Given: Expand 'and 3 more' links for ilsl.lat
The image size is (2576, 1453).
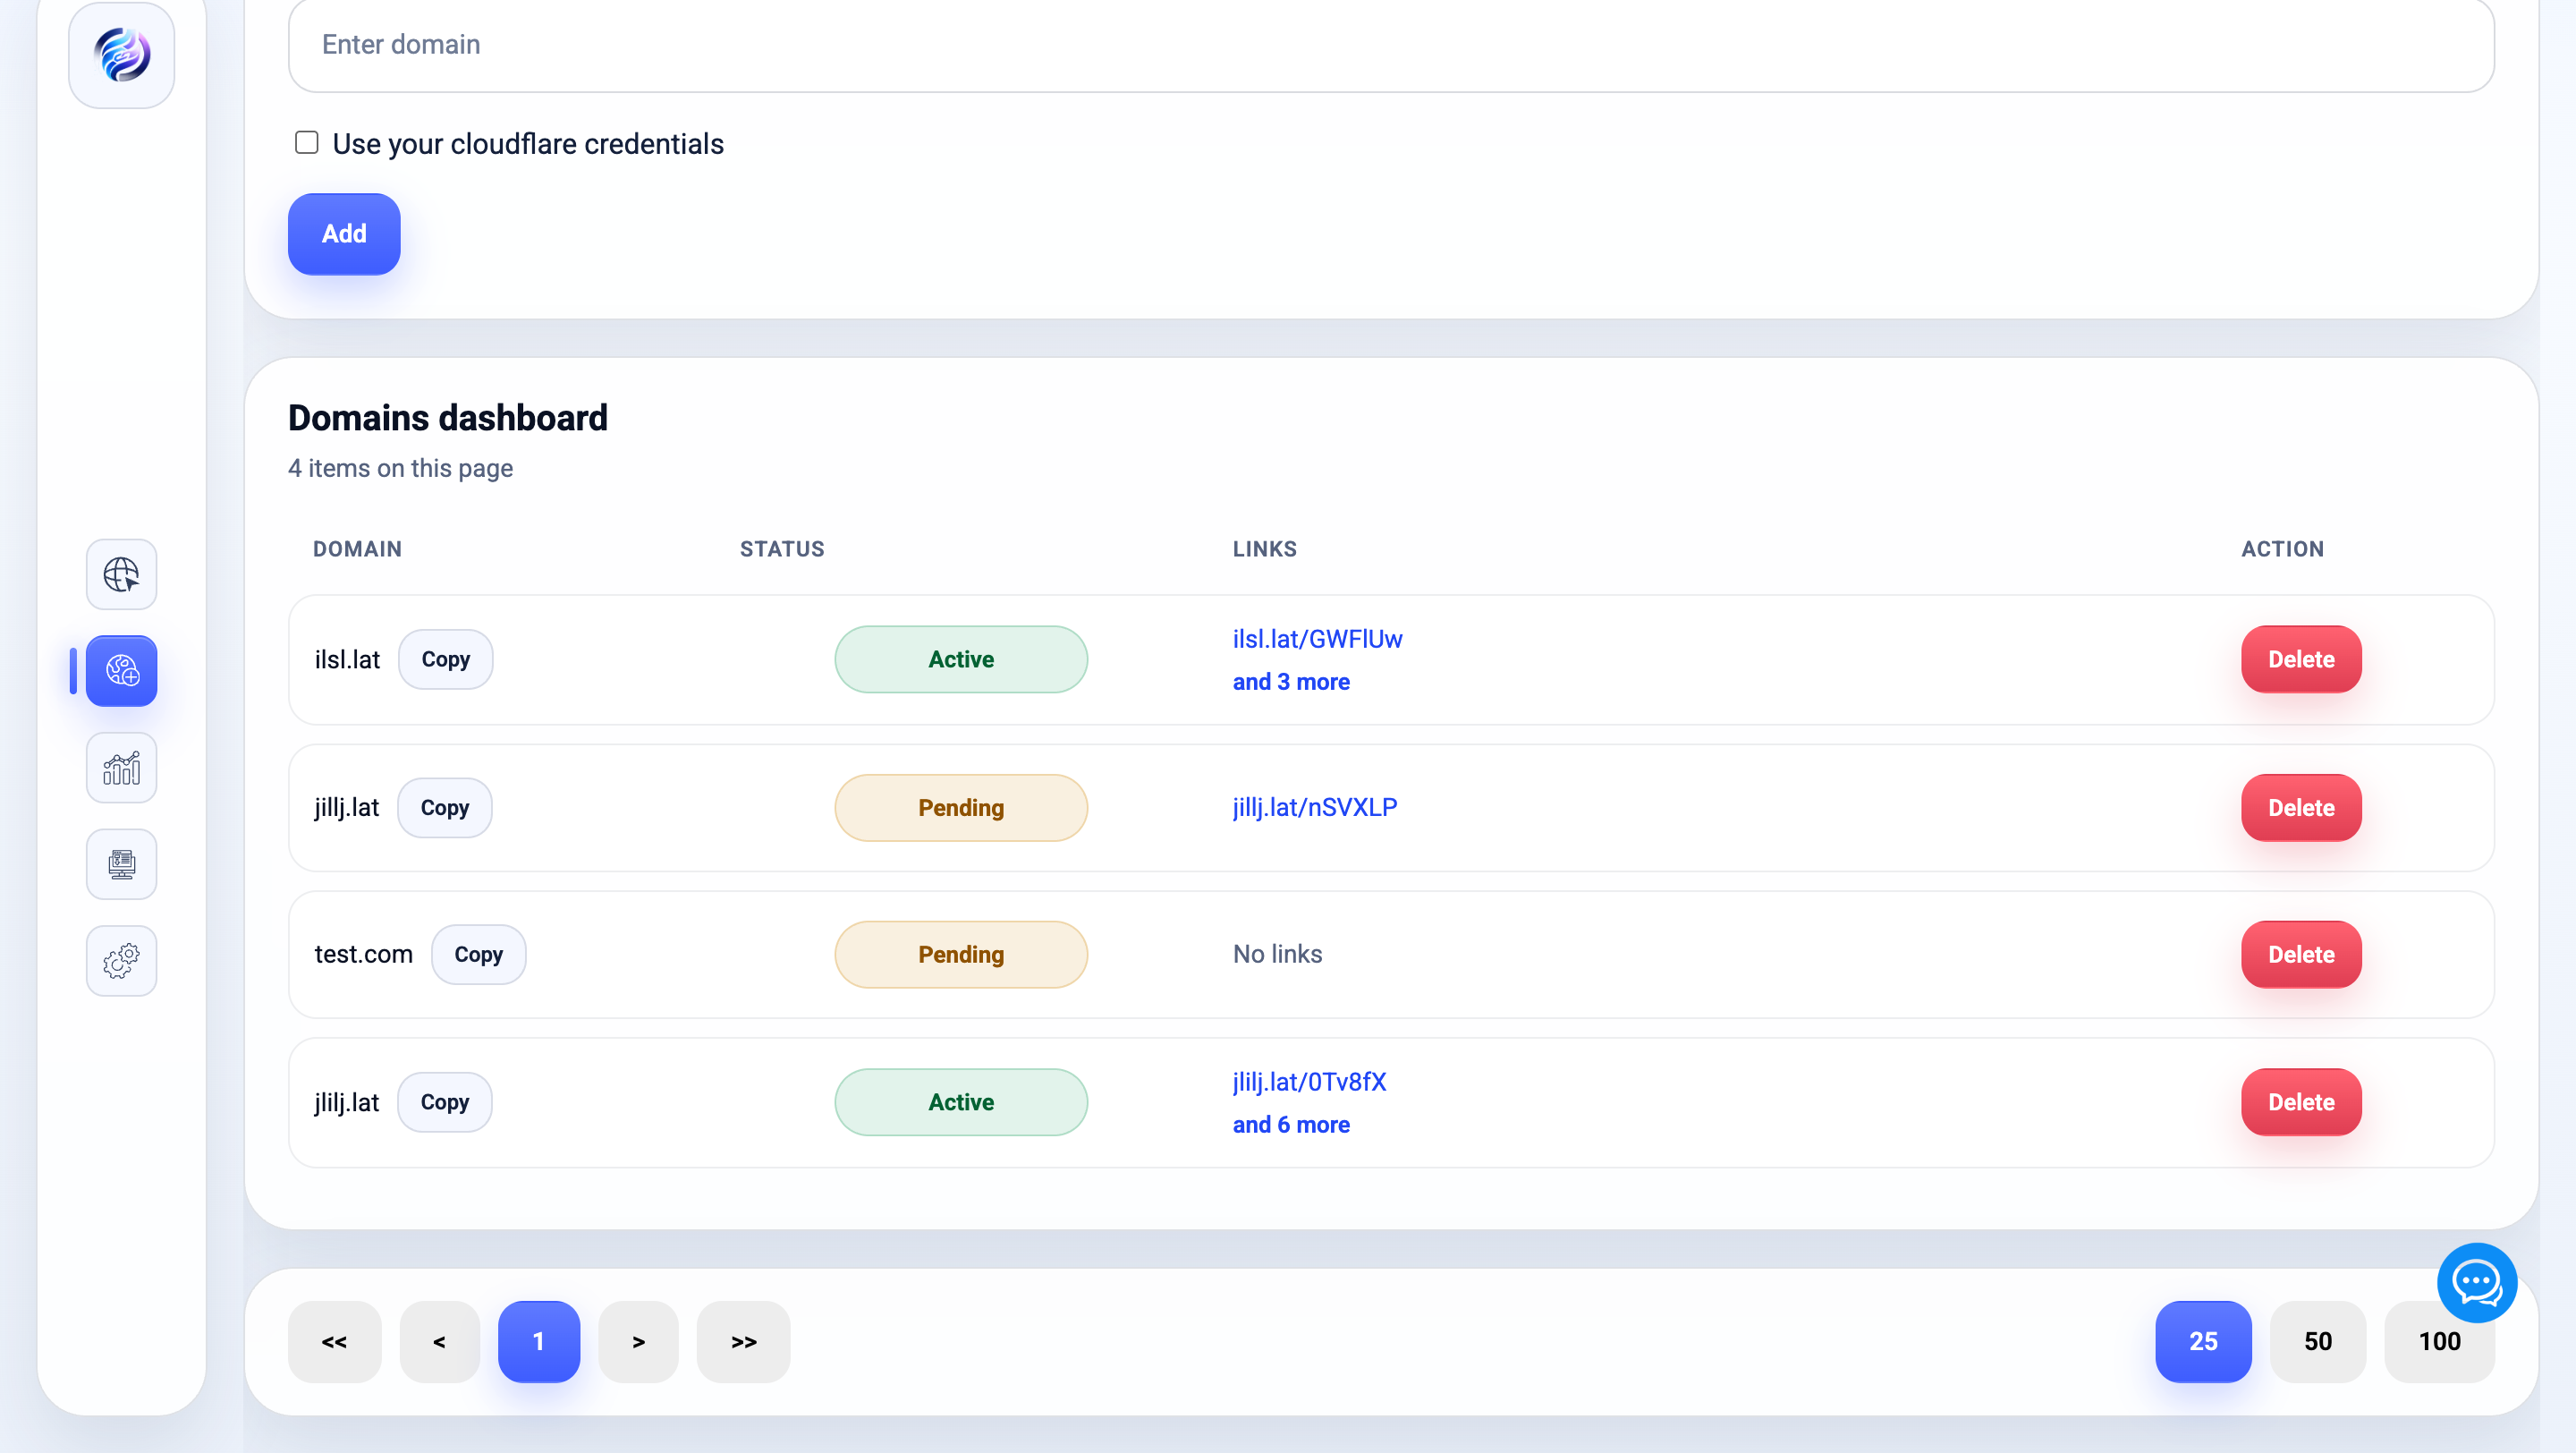Looking at the screenshot, I should [1290, 682].
